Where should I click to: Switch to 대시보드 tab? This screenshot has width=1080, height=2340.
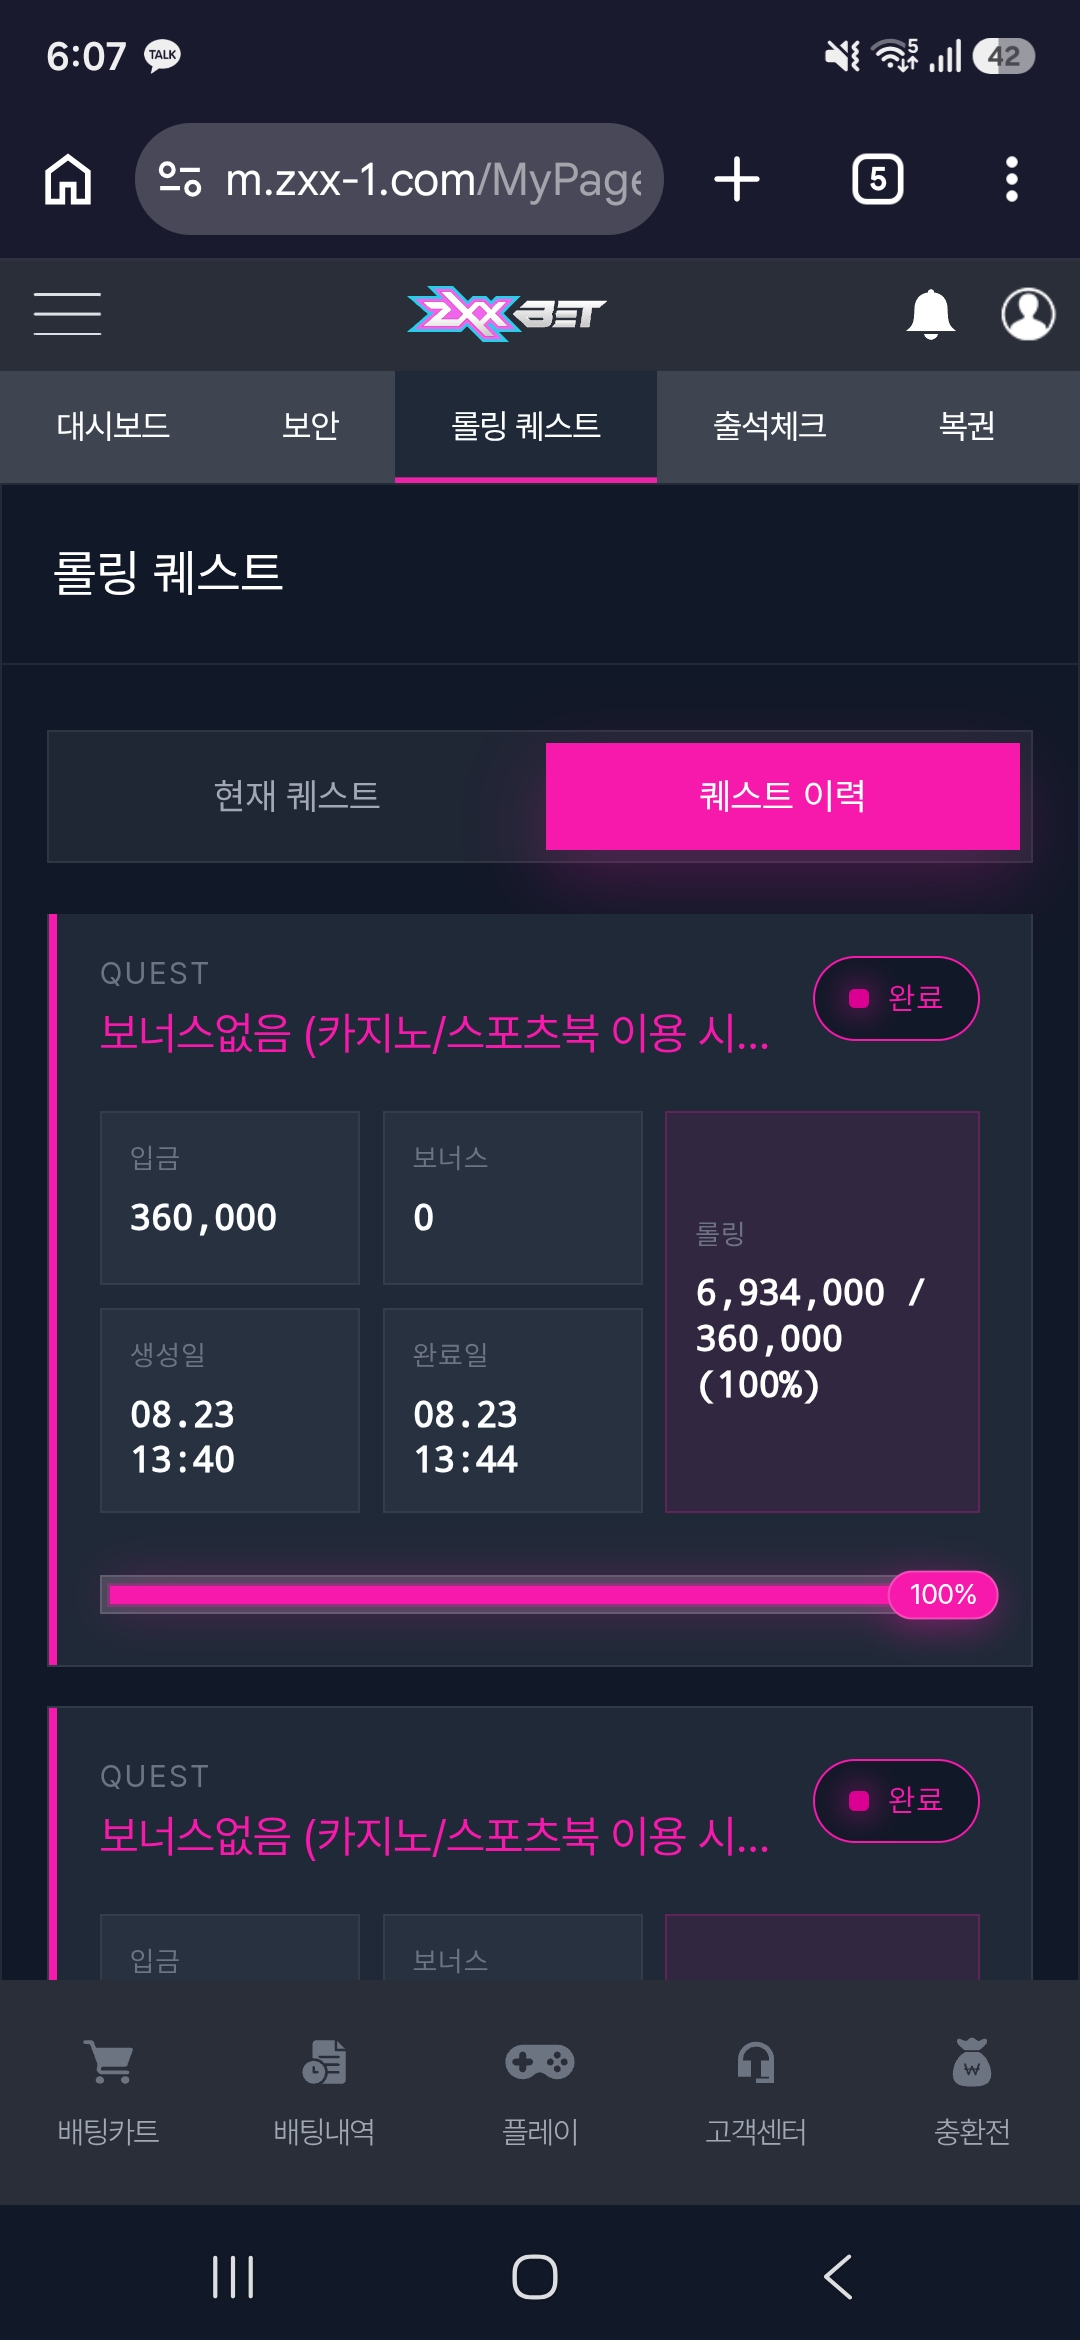point(113,427)
